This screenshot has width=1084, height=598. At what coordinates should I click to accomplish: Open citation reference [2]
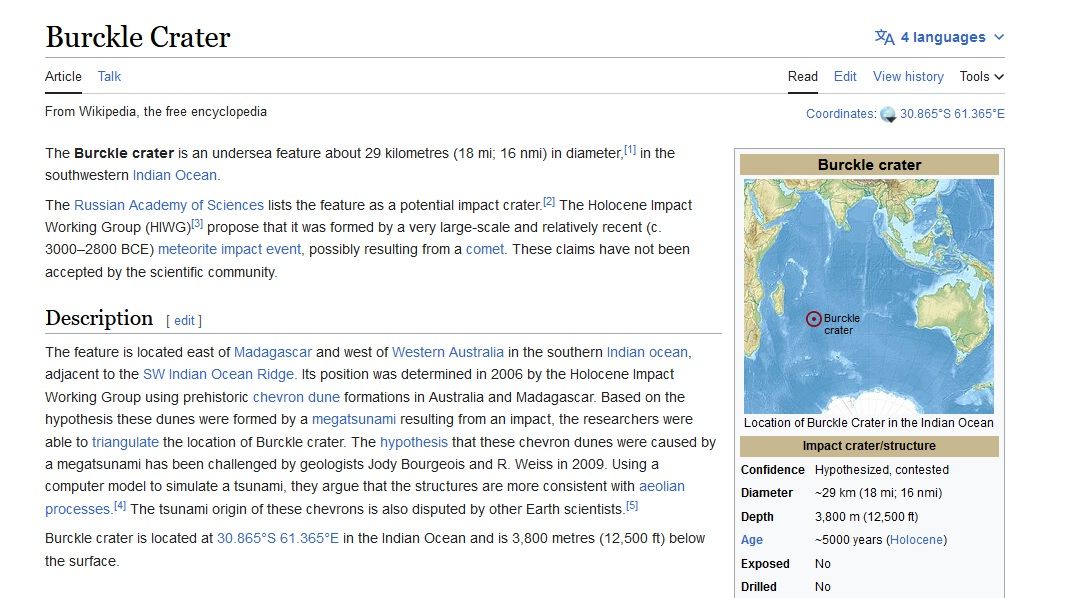coord(549,202)
